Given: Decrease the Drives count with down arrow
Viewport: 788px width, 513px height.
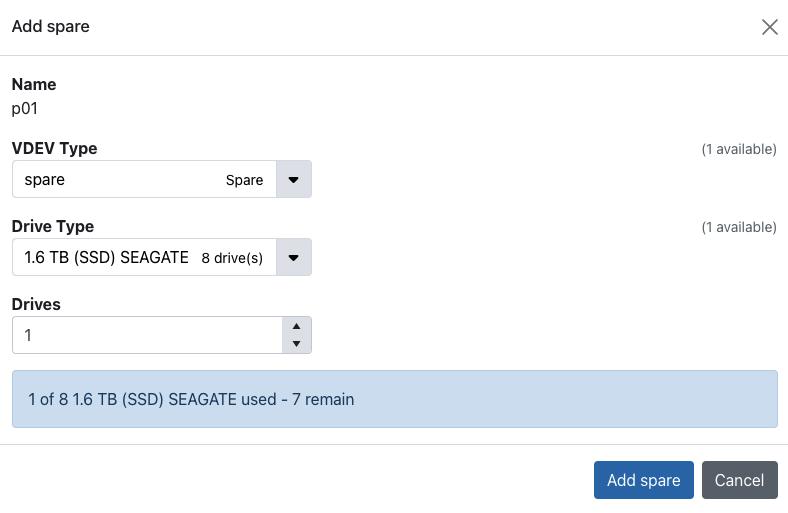Looking at the screenshot, I should [x=296, y=344].
